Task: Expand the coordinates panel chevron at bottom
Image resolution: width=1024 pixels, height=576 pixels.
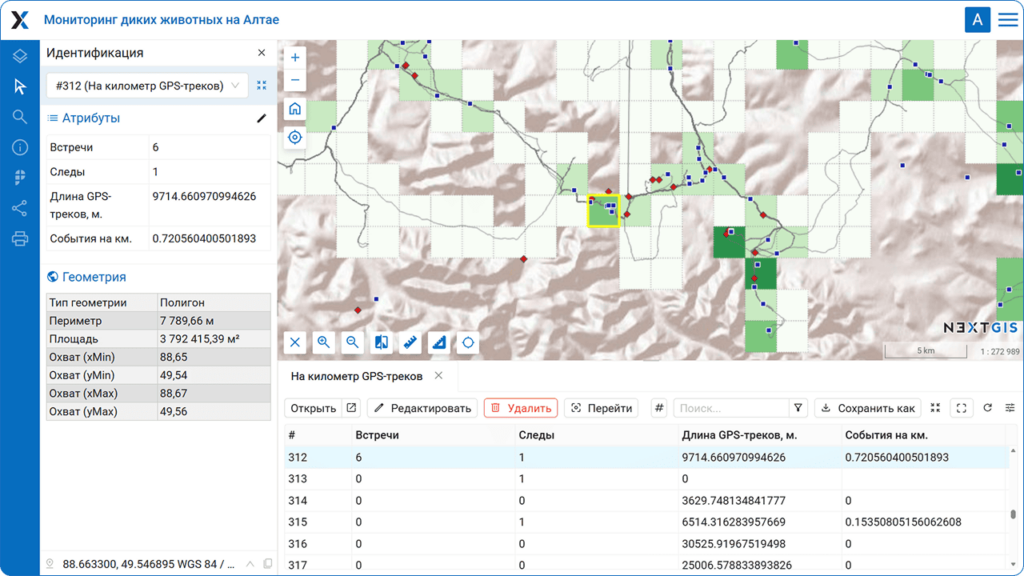Action: (x=250, y=564)
